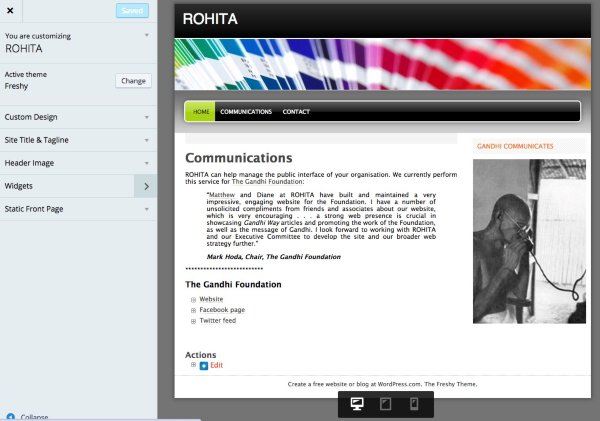The height and width of the screenshot is (421, 600).
Task: Click the plus icon beside Twitter feed
Action: click(193, 321)
